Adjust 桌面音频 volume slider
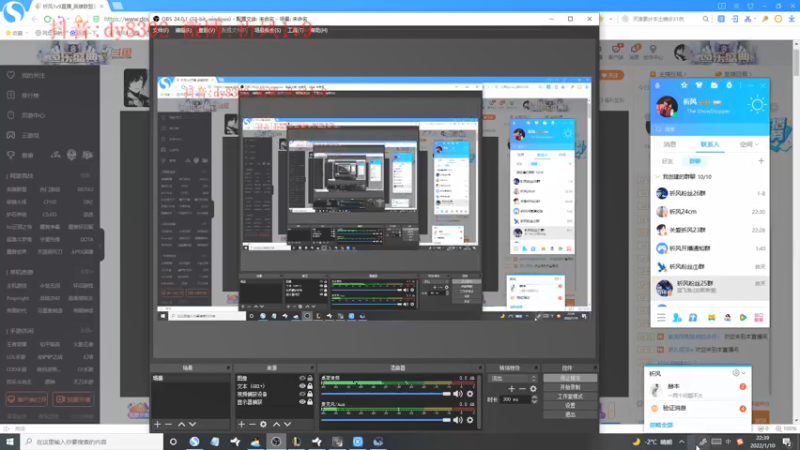The width and height of the screenshot is (800, 450). pyautogui.click(x=386, y=393)
